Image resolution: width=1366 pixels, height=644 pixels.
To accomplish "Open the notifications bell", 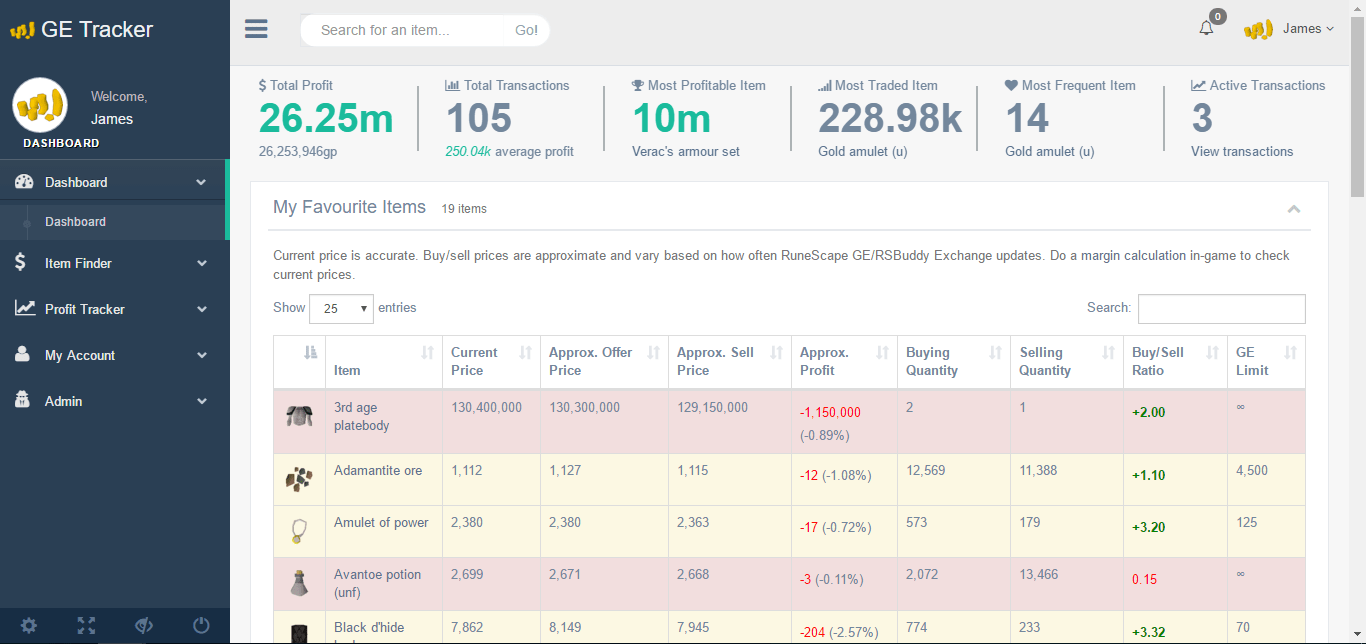I will click(x=1206, y=28).
